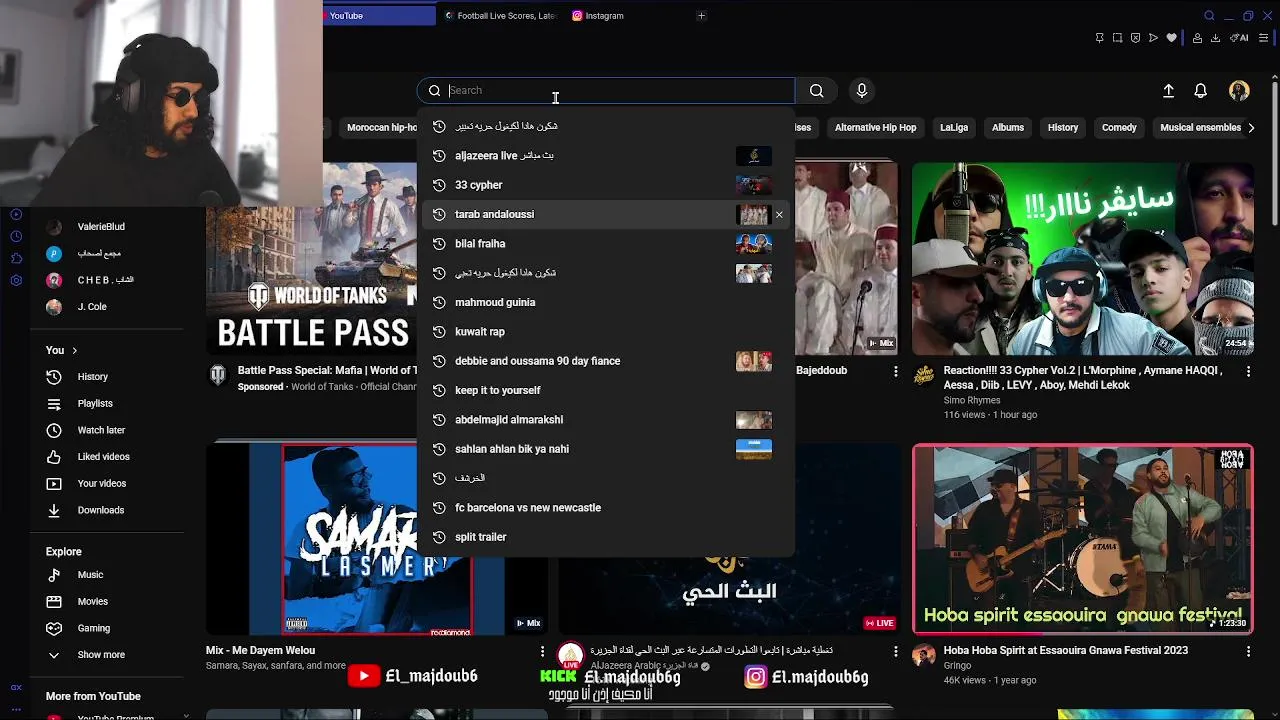Select the Moroccan hip-hop chip
The width and height of the screenshot is (1280, 720).
pos(380,128)
